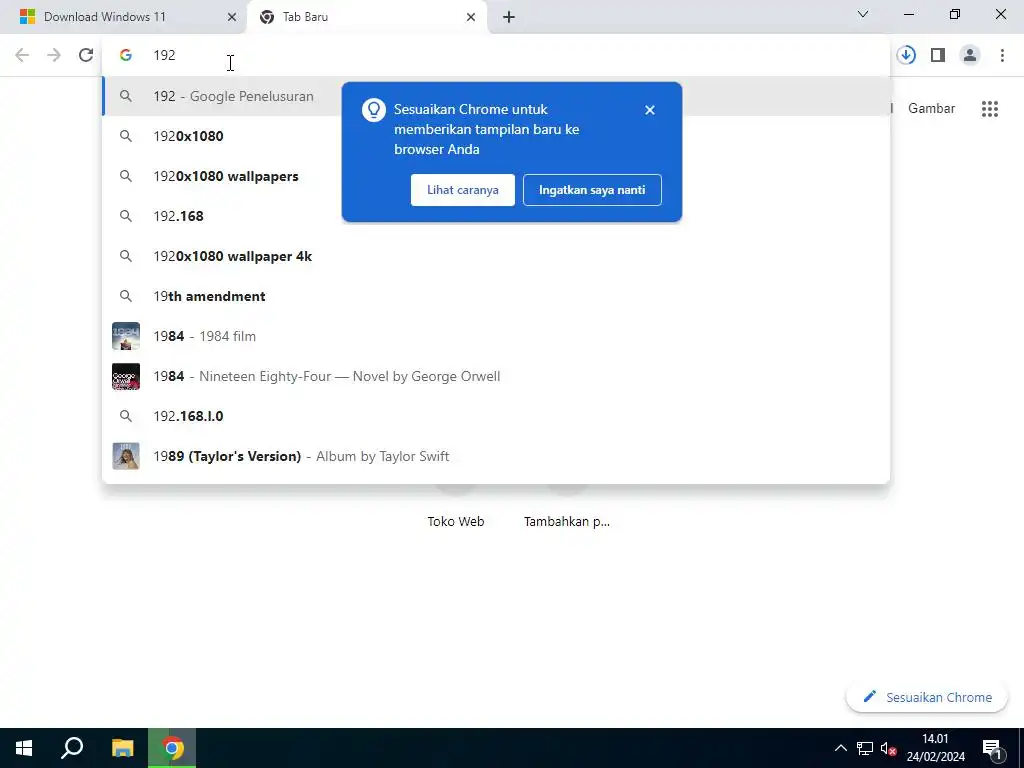Click the George Orwell novel thumbnail

coord(126,376)
